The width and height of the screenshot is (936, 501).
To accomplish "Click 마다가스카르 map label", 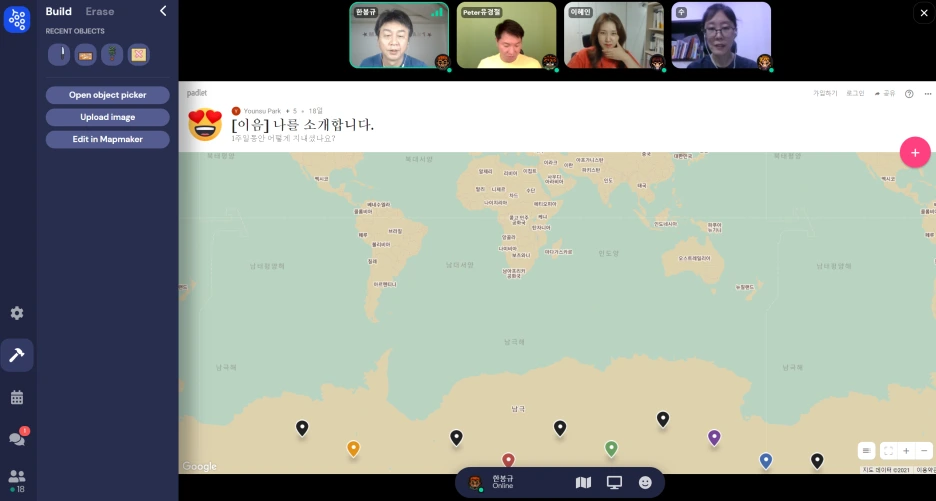I will pos(558,252).
